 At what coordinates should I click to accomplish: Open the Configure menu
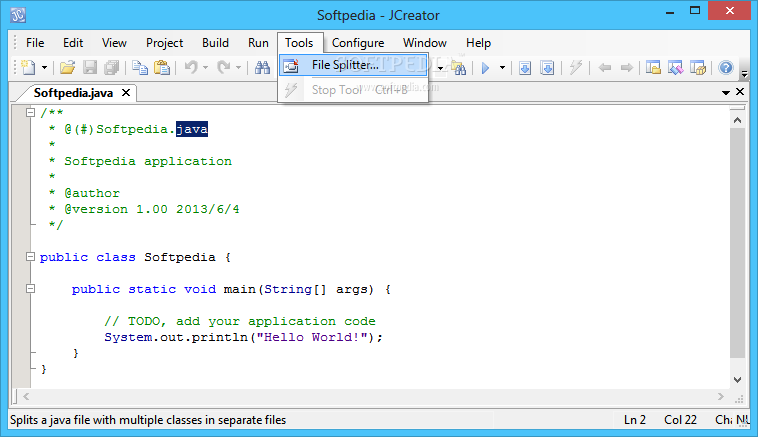coord(358,43)
